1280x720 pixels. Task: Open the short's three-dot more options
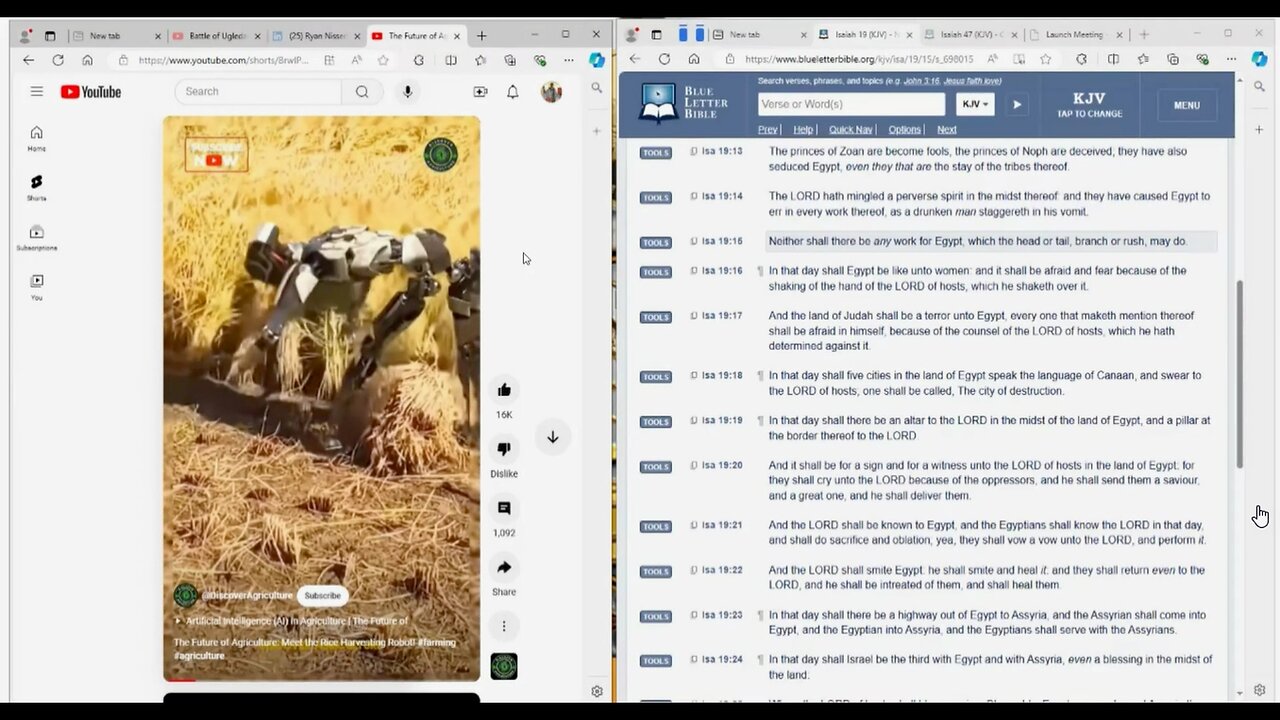[504, 626]
